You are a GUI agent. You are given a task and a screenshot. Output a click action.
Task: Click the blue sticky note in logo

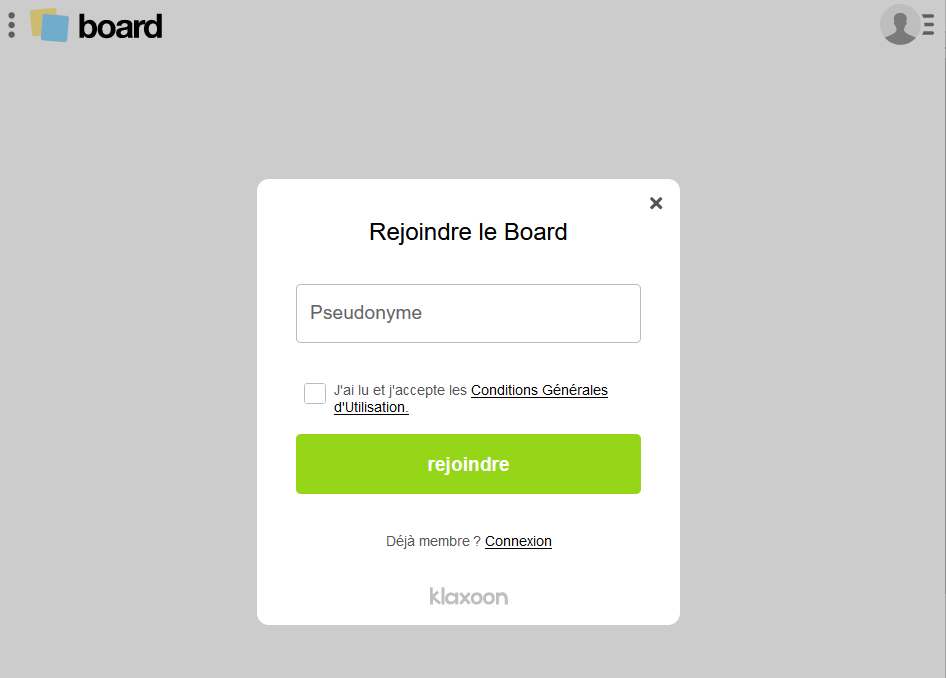click(57, 29)
